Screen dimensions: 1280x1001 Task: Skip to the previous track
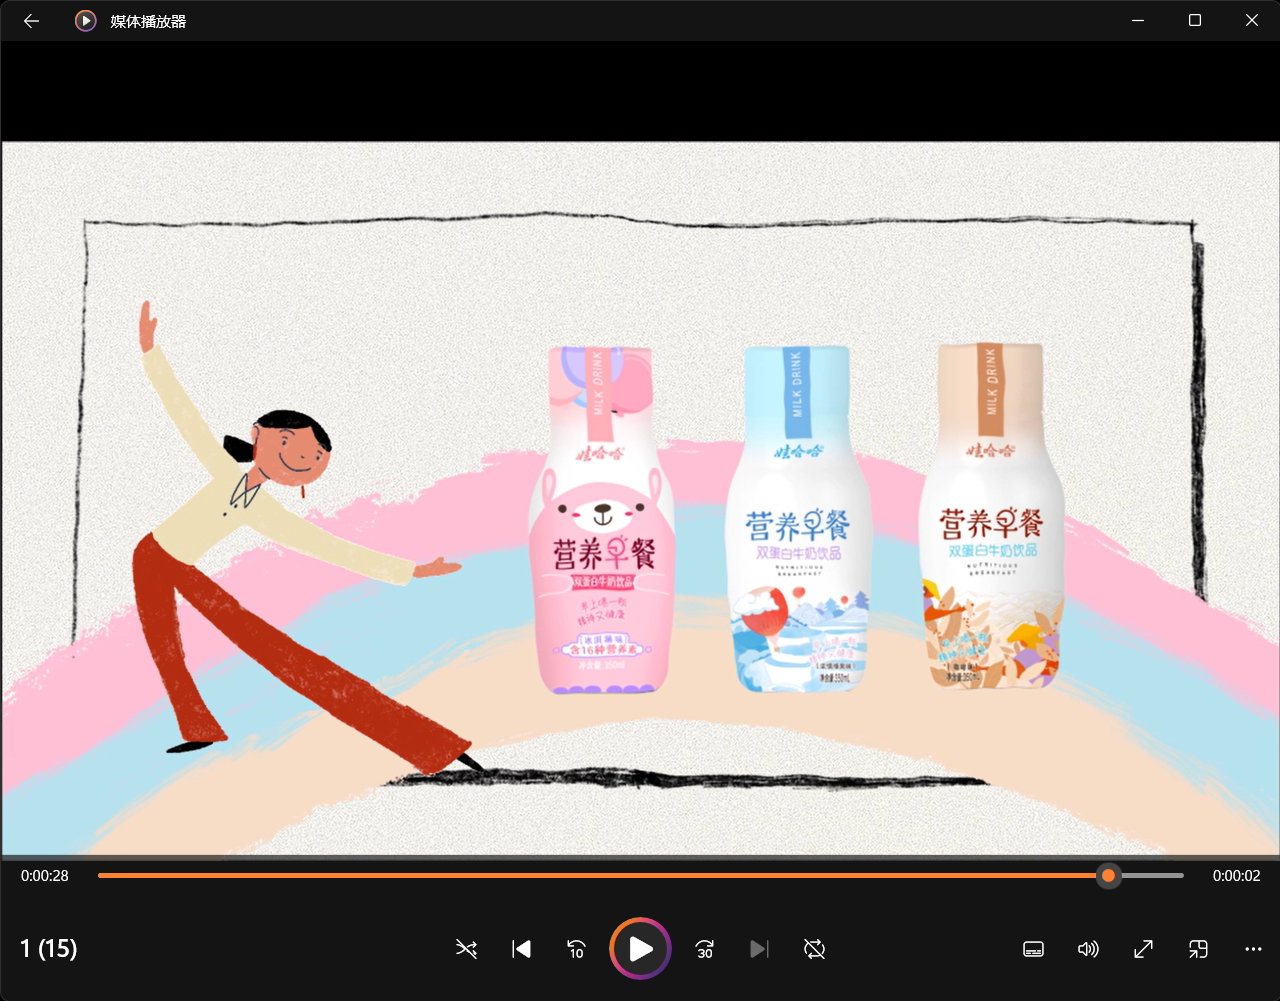click(521, 949)
